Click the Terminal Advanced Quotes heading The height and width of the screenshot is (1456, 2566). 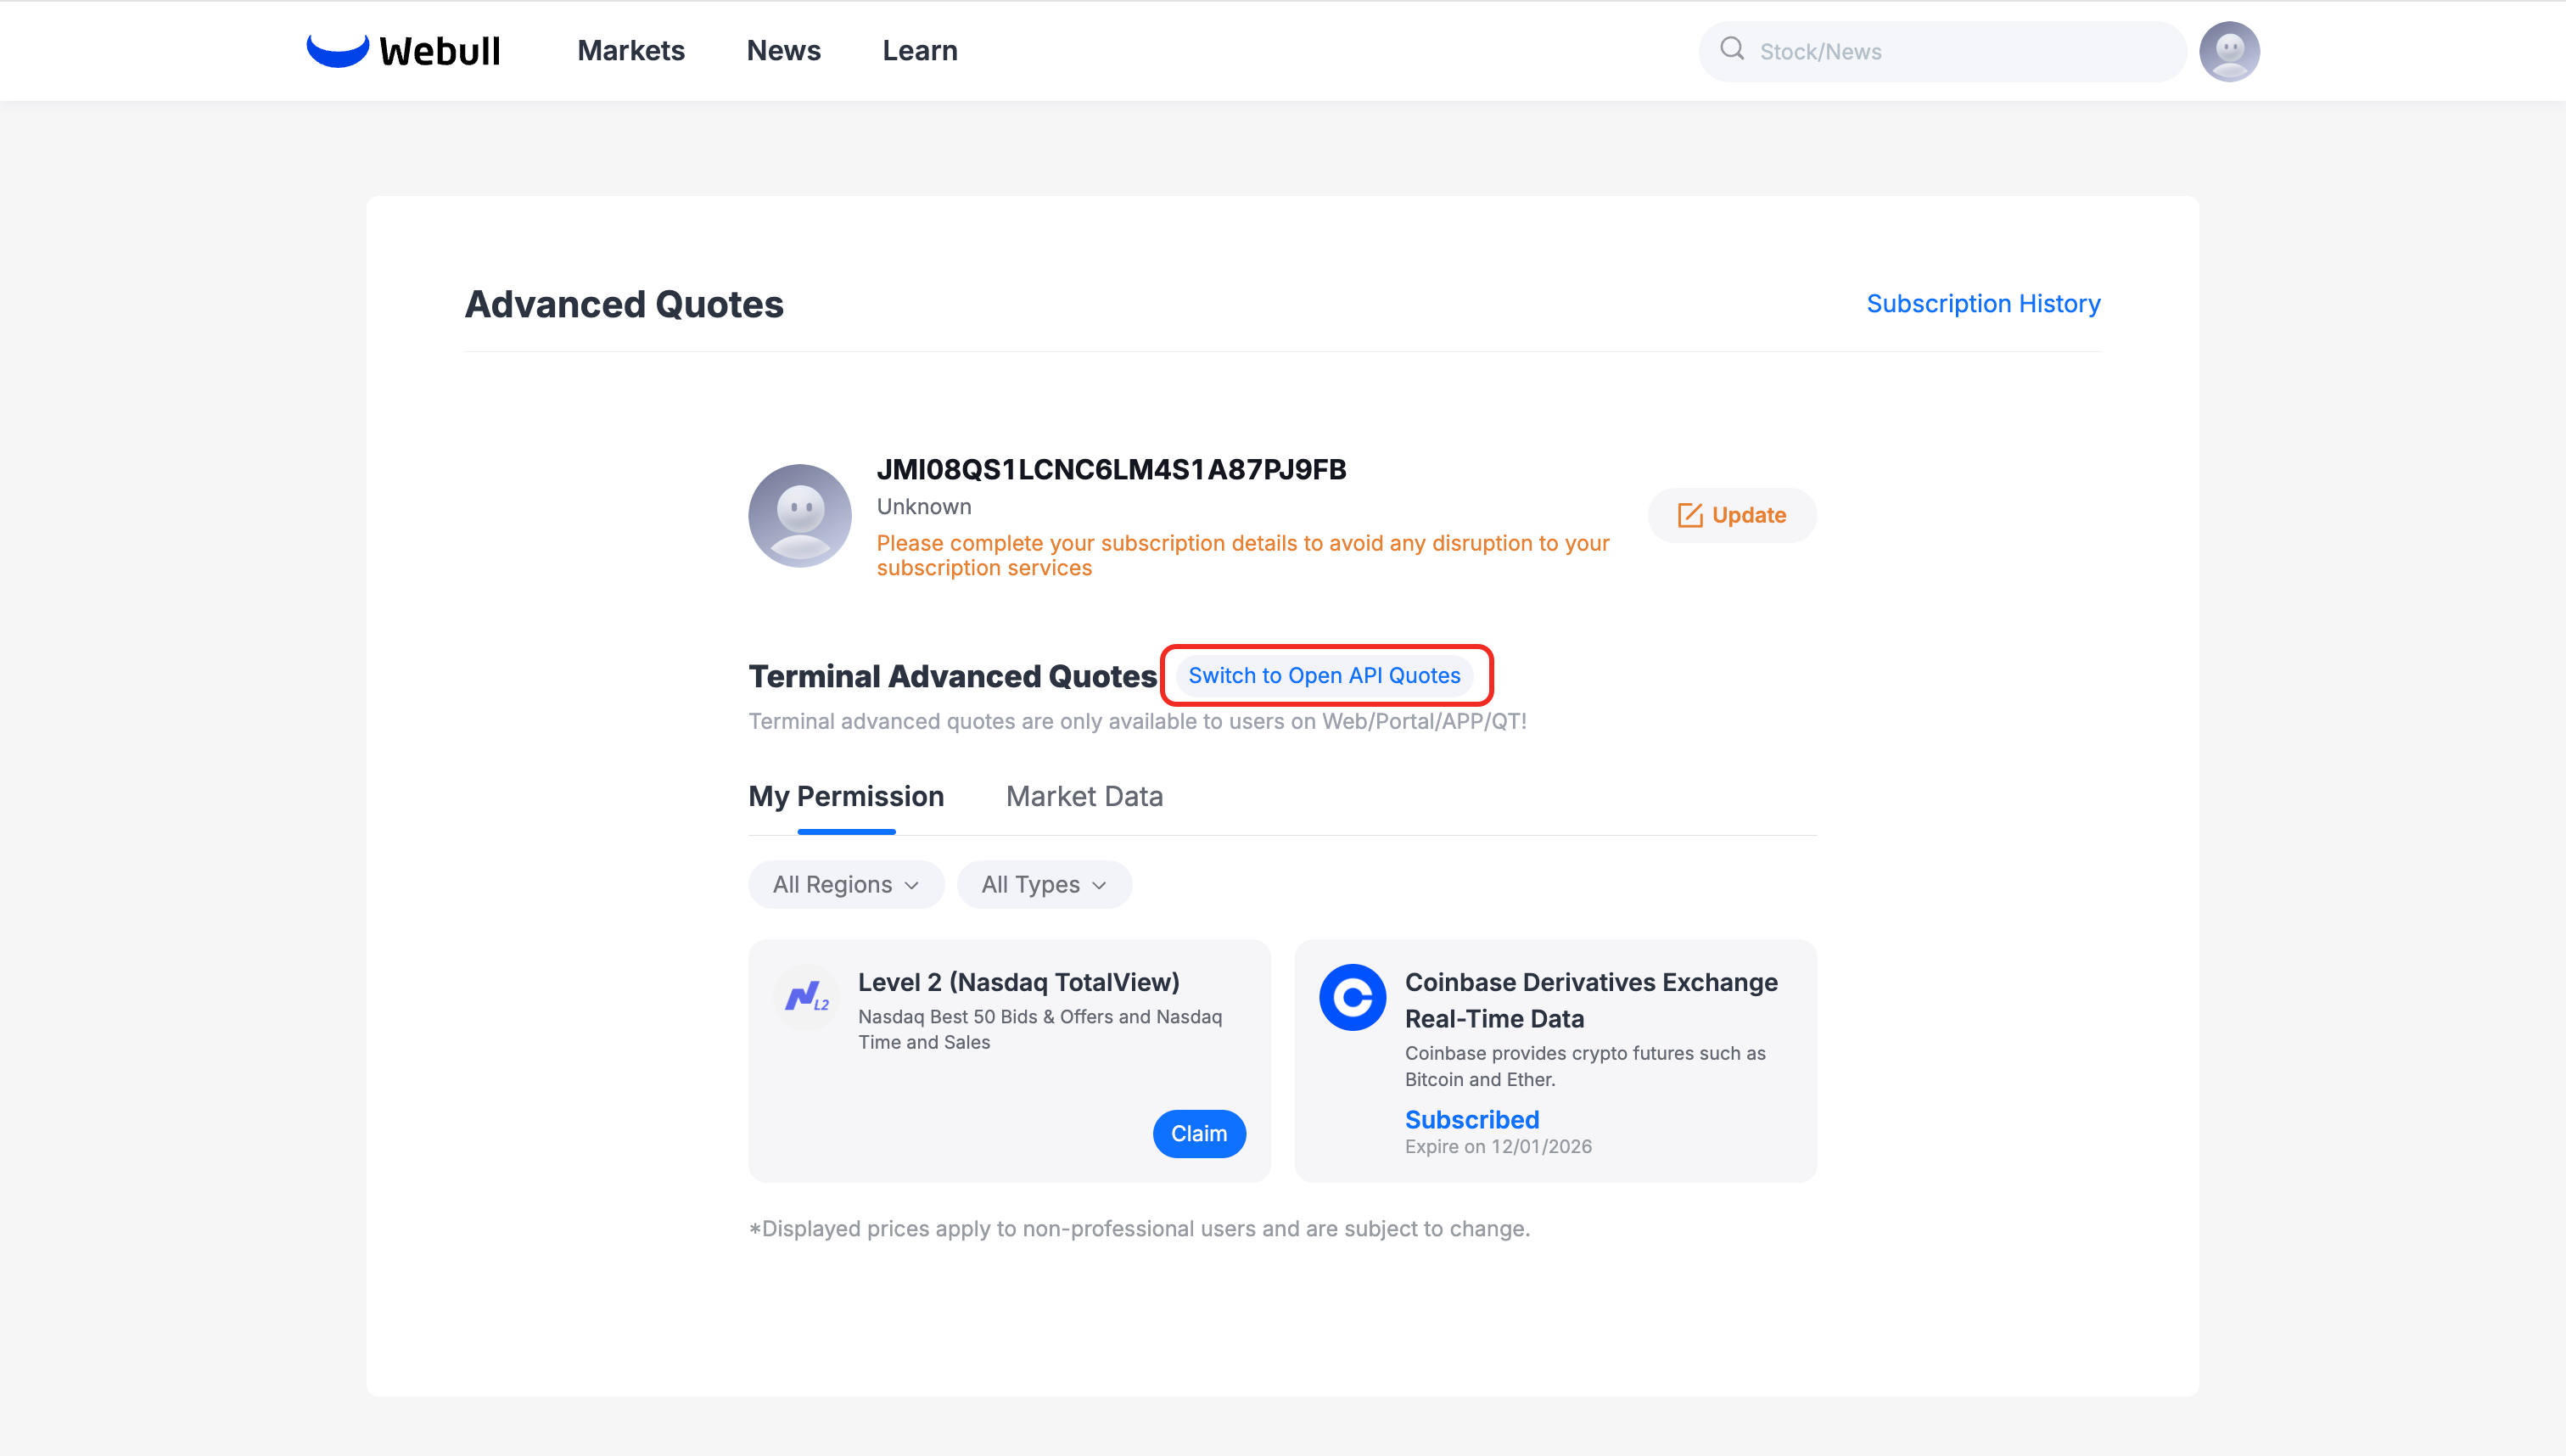coord(952,676)
